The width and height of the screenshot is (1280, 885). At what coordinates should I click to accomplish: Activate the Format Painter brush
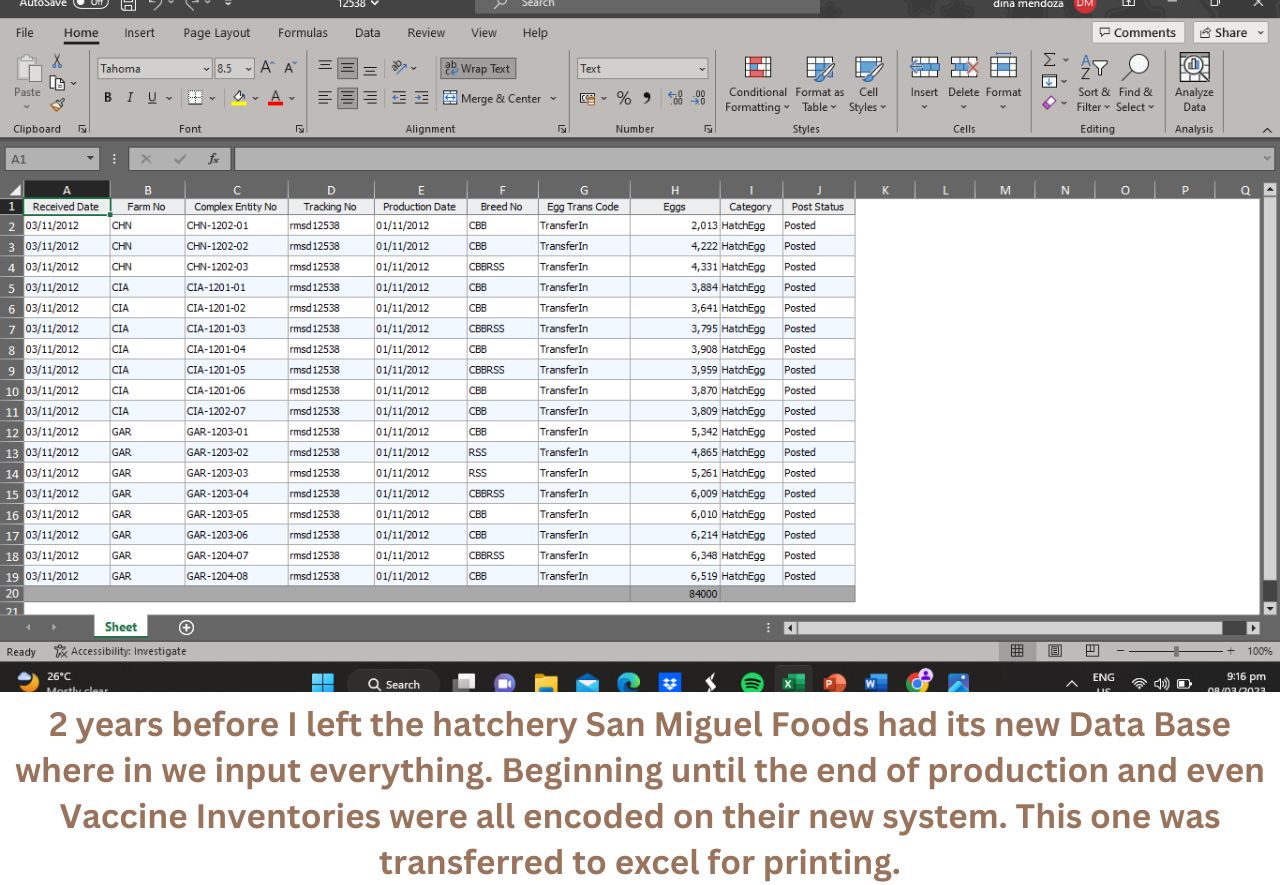tap(57, 104)
